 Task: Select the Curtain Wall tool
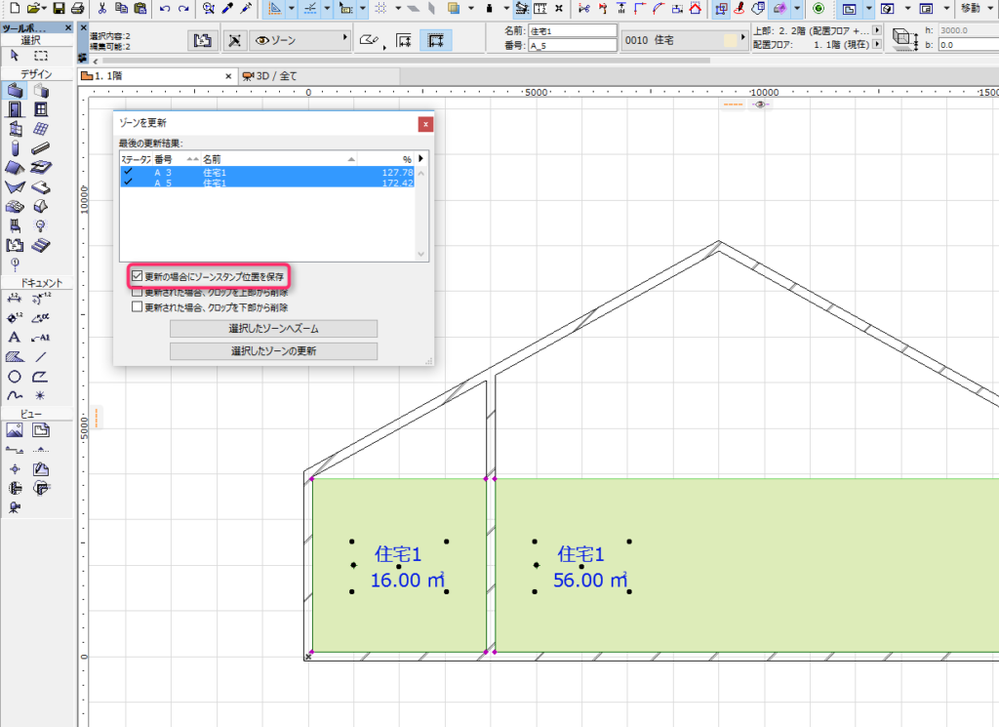(x=41, y=129)
